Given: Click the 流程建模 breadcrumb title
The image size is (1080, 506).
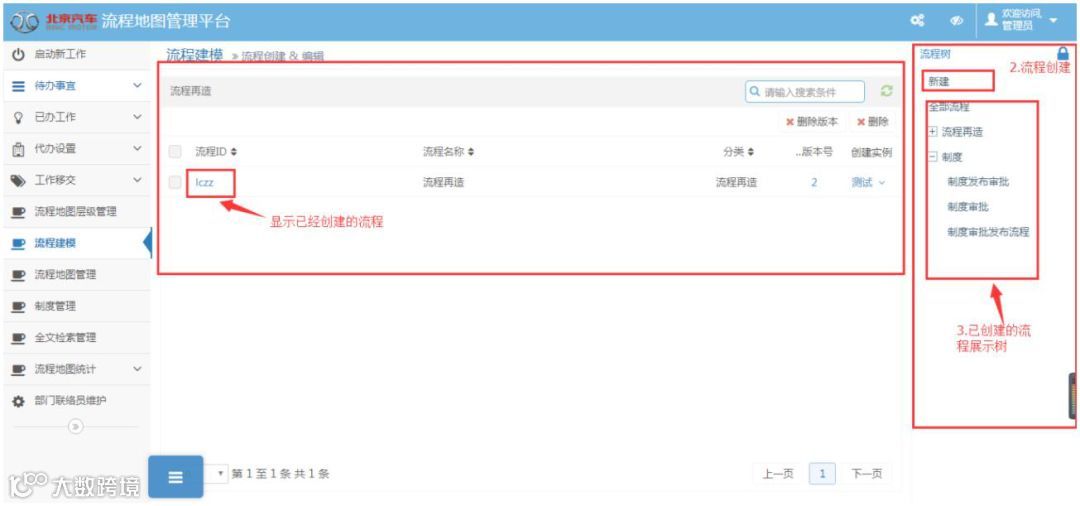Looking at the screenshot, I should tap(195, 55).
